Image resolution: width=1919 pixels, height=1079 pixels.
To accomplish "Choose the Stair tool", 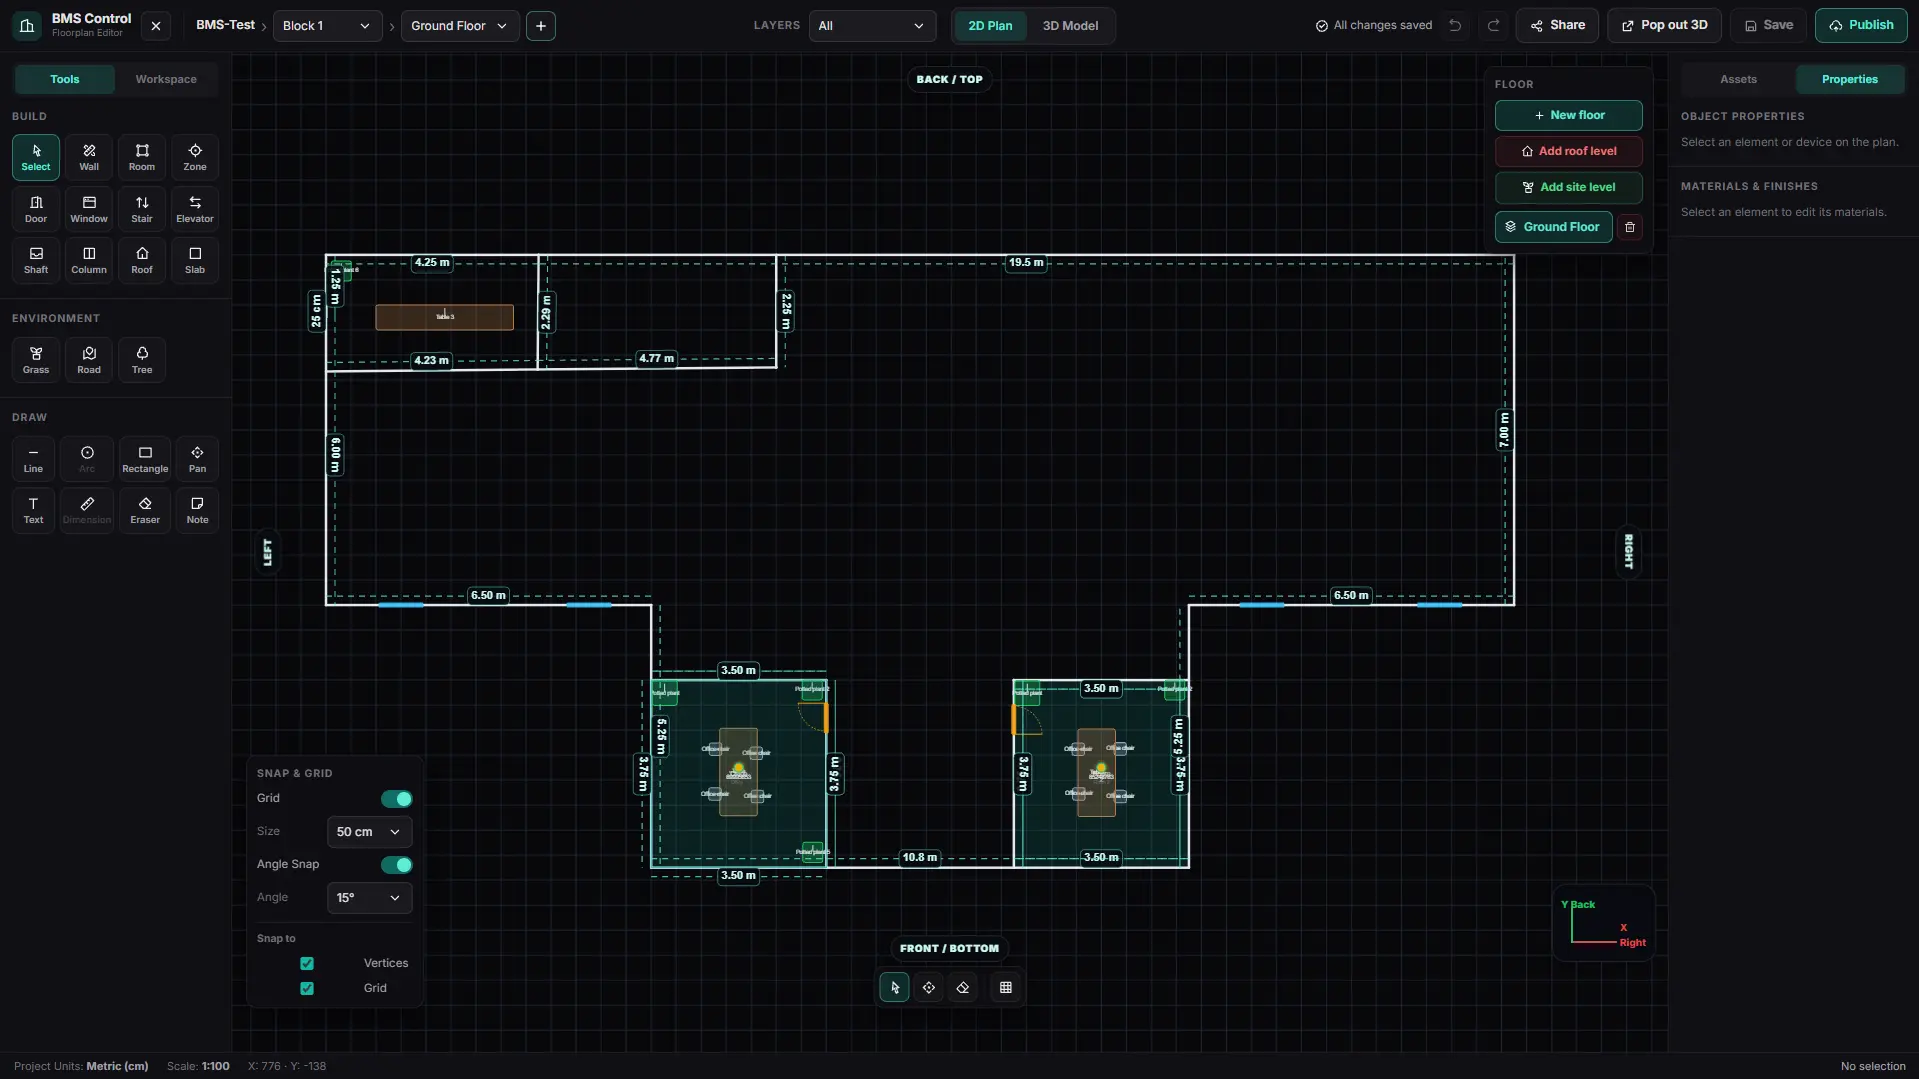I will pos(142,209).
